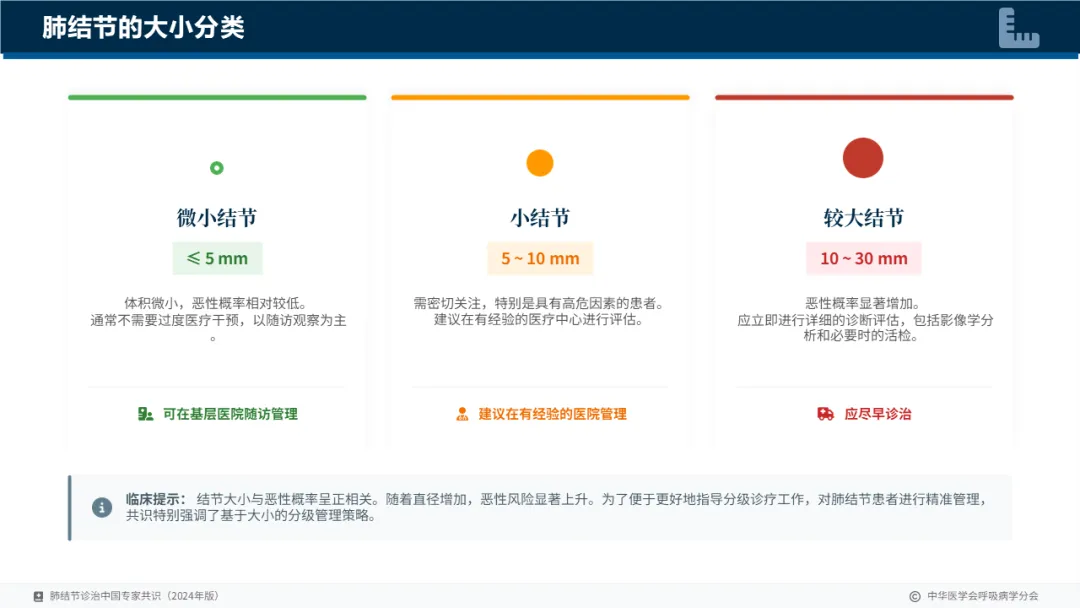This screenshot has height=608, width=1080.
Task: Select the heading 微小结节
Action: click(217, 218)
